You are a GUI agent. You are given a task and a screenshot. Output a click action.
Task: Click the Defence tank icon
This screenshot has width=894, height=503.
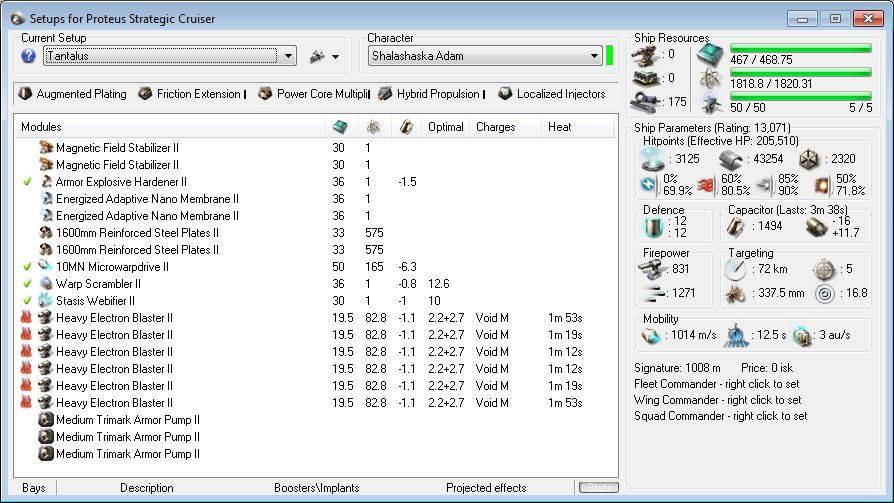coord(653,227)
